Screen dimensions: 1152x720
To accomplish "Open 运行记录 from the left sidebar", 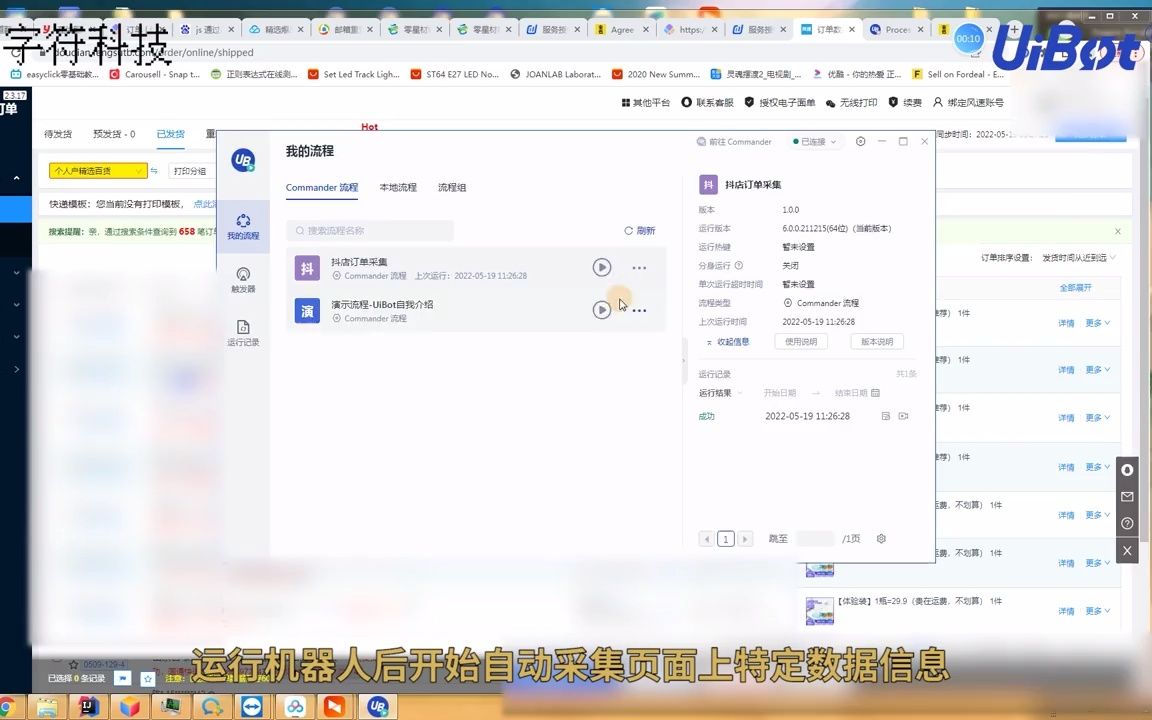I will (243, 333).
